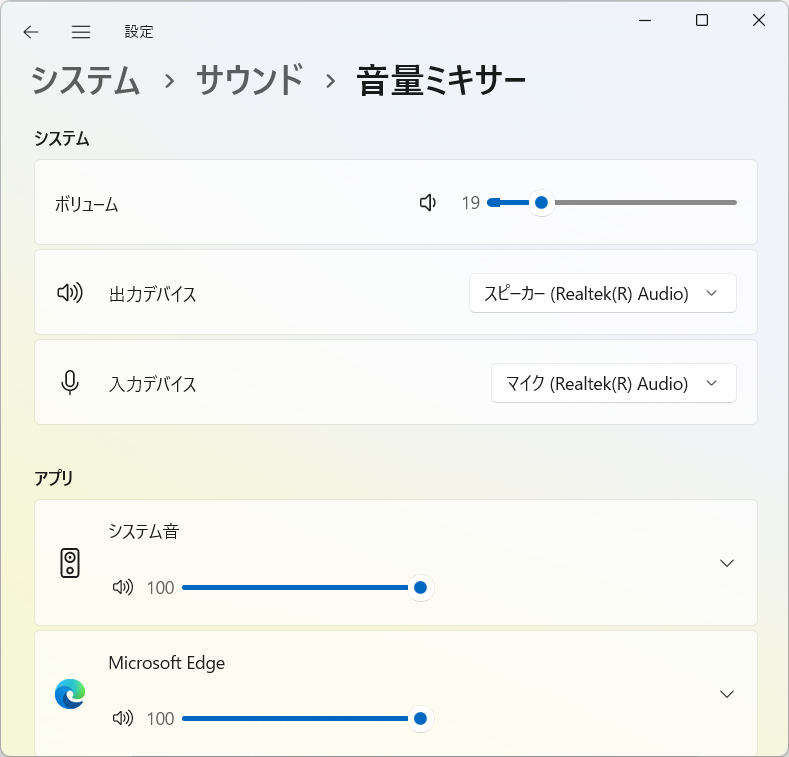Screen dimensions: 789x757
Task: Click the ボリューム slider handle at 19
Action: pyautogui.click(x=541, y=202)
